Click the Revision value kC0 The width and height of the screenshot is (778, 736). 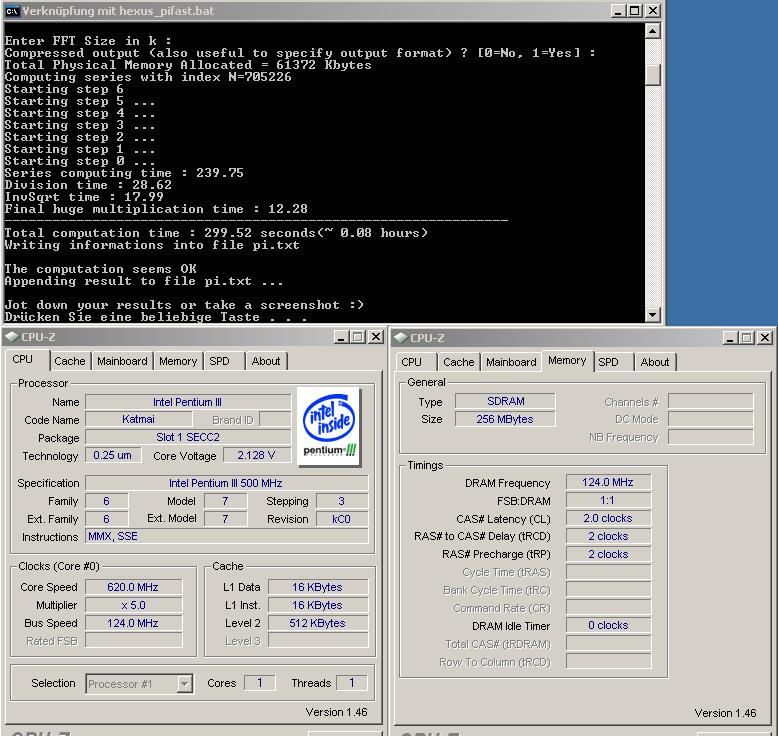[342, 519]
